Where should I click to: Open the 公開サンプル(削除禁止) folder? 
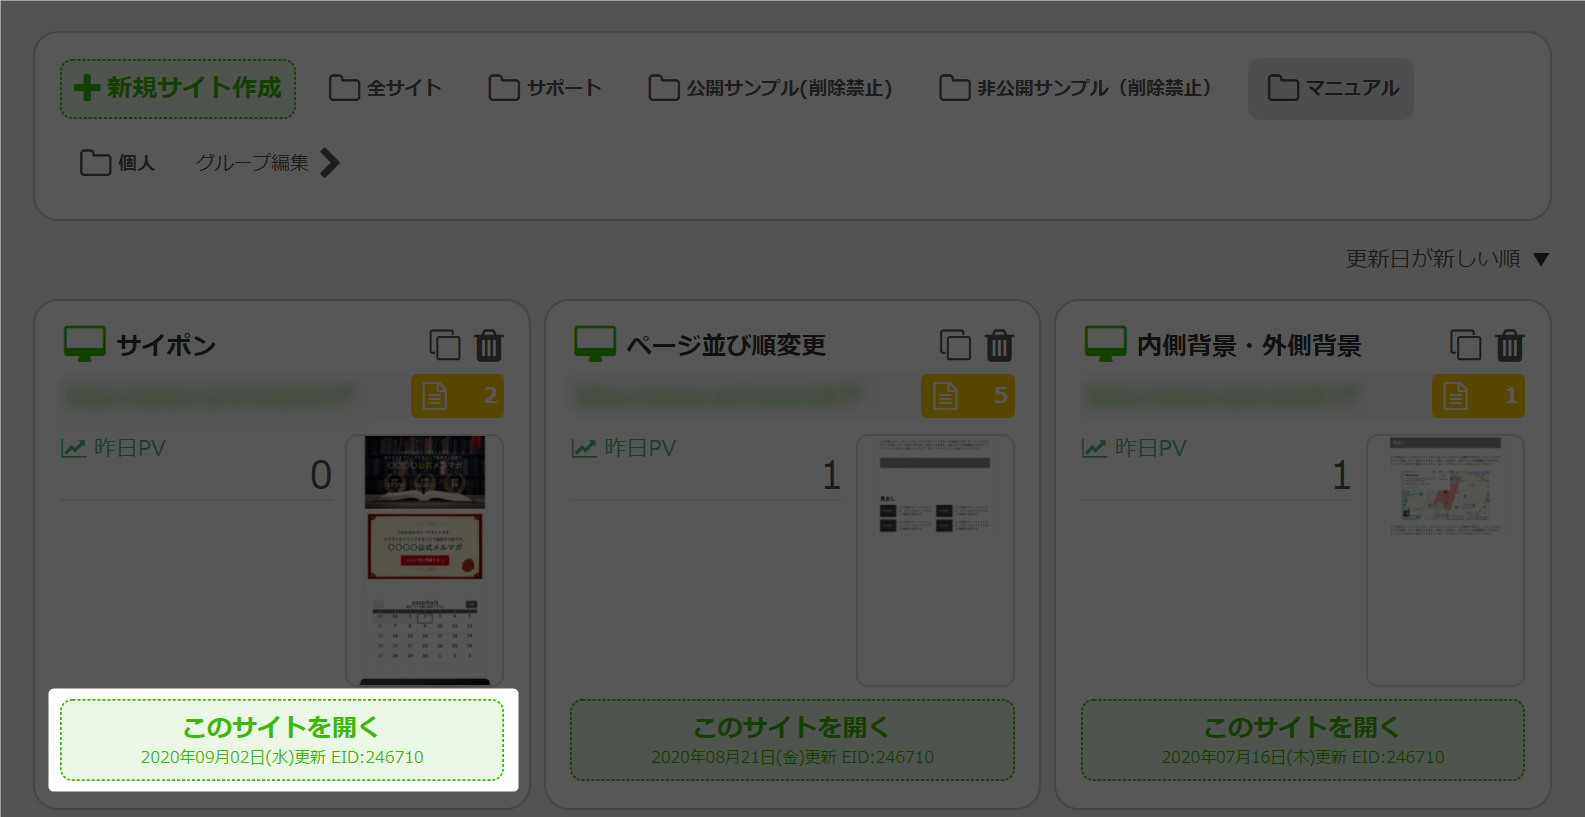pyautogui.click(x=770, y=88)
